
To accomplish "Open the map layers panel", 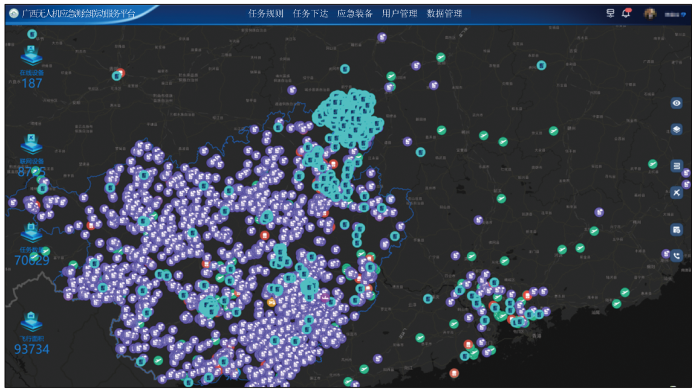I will (x=676, y=129).
